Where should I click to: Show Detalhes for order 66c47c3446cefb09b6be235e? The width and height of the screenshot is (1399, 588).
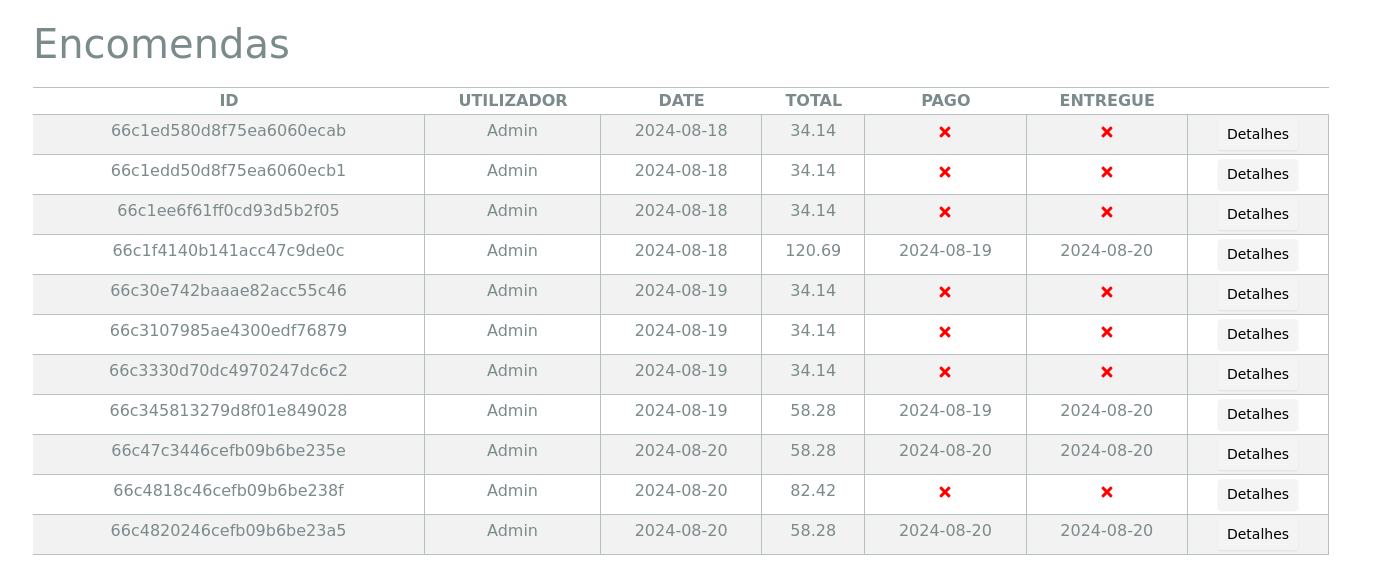(x=1257, y=454)
